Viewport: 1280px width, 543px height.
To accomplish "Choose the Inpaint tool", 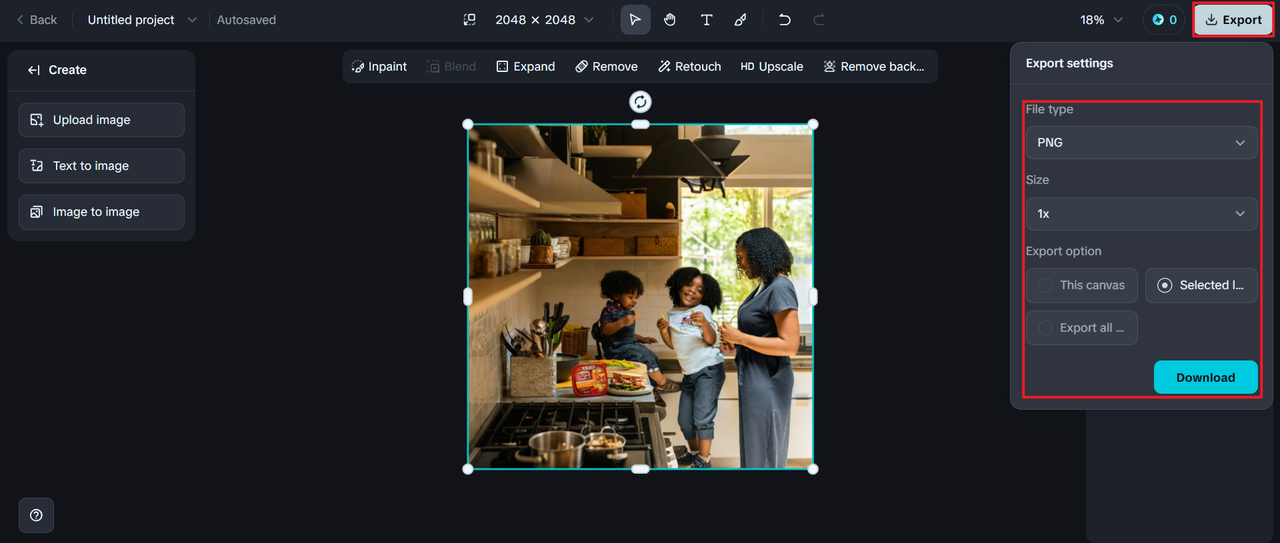I will [x=379, y=67].
